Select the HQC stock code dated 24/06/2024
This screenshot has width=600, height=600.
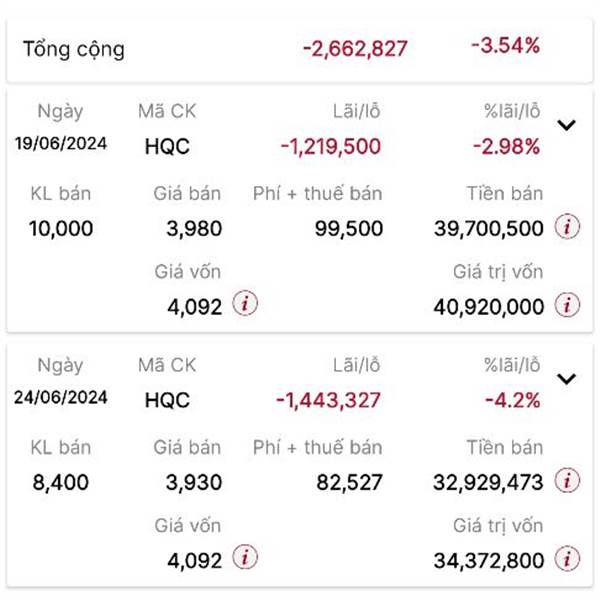(167, 400)
